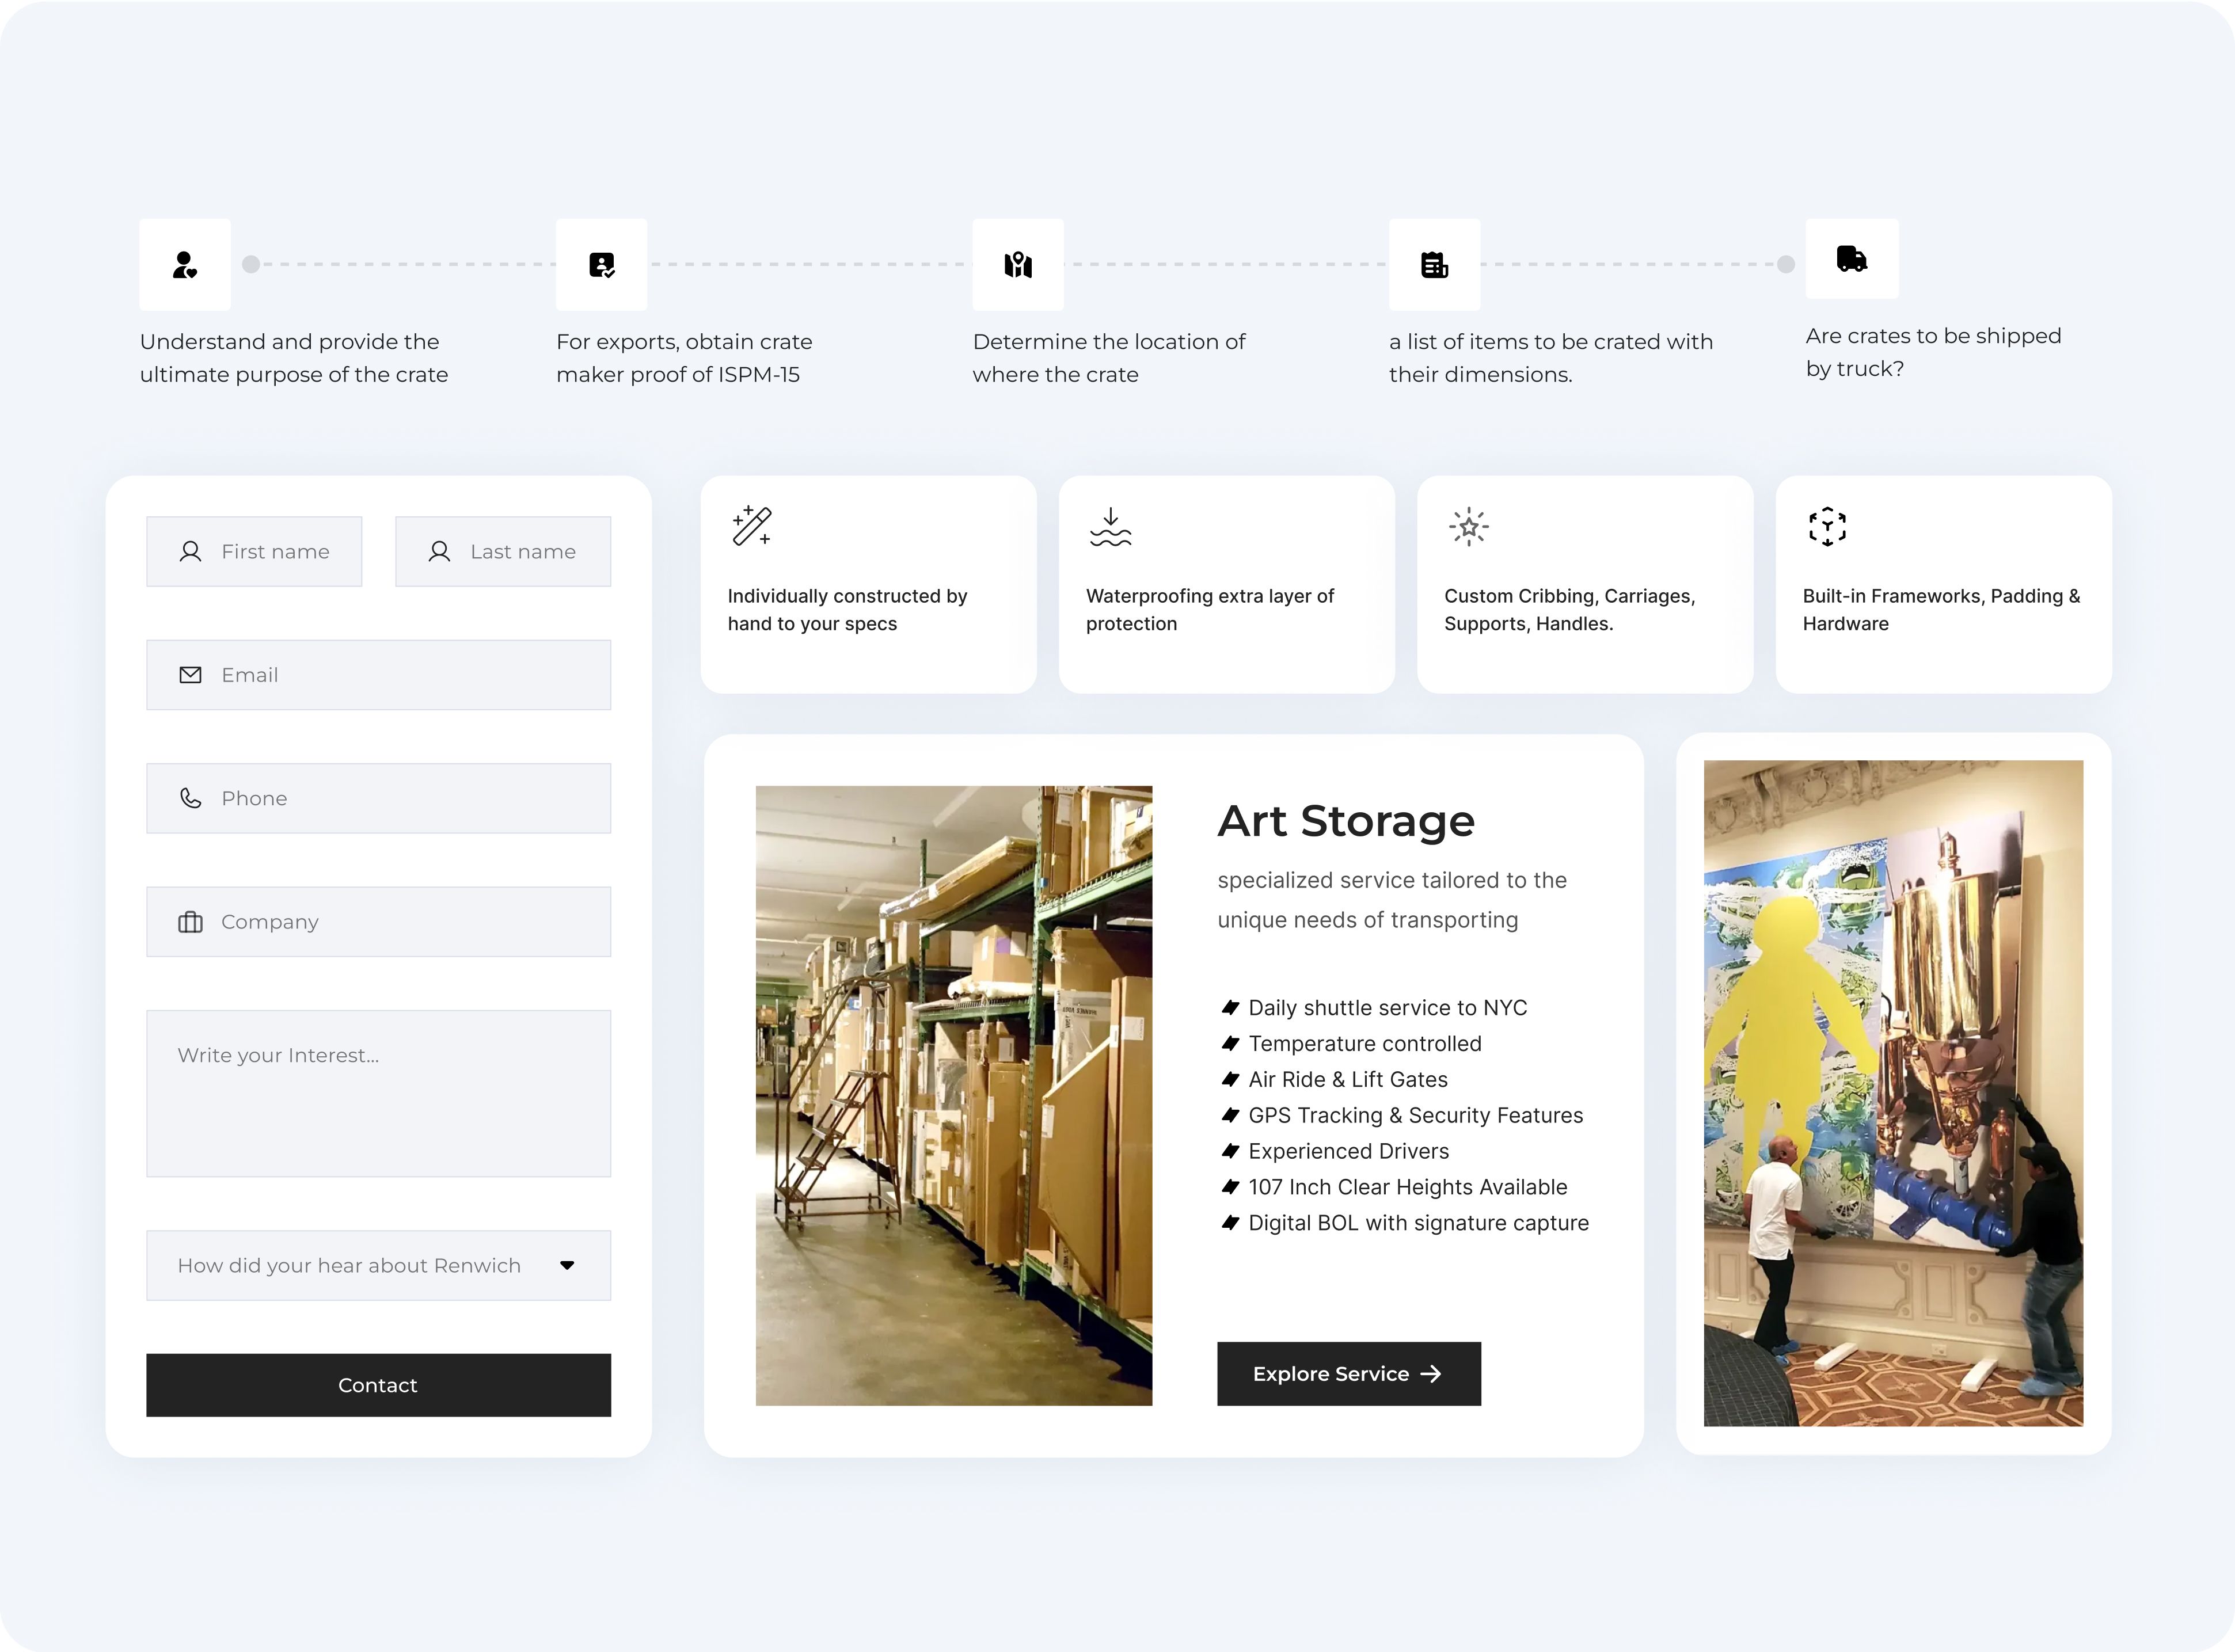Viewport: 2235px width, 1652px height.
Task: Click the magic wand feature icon
Action: [752, 526]
